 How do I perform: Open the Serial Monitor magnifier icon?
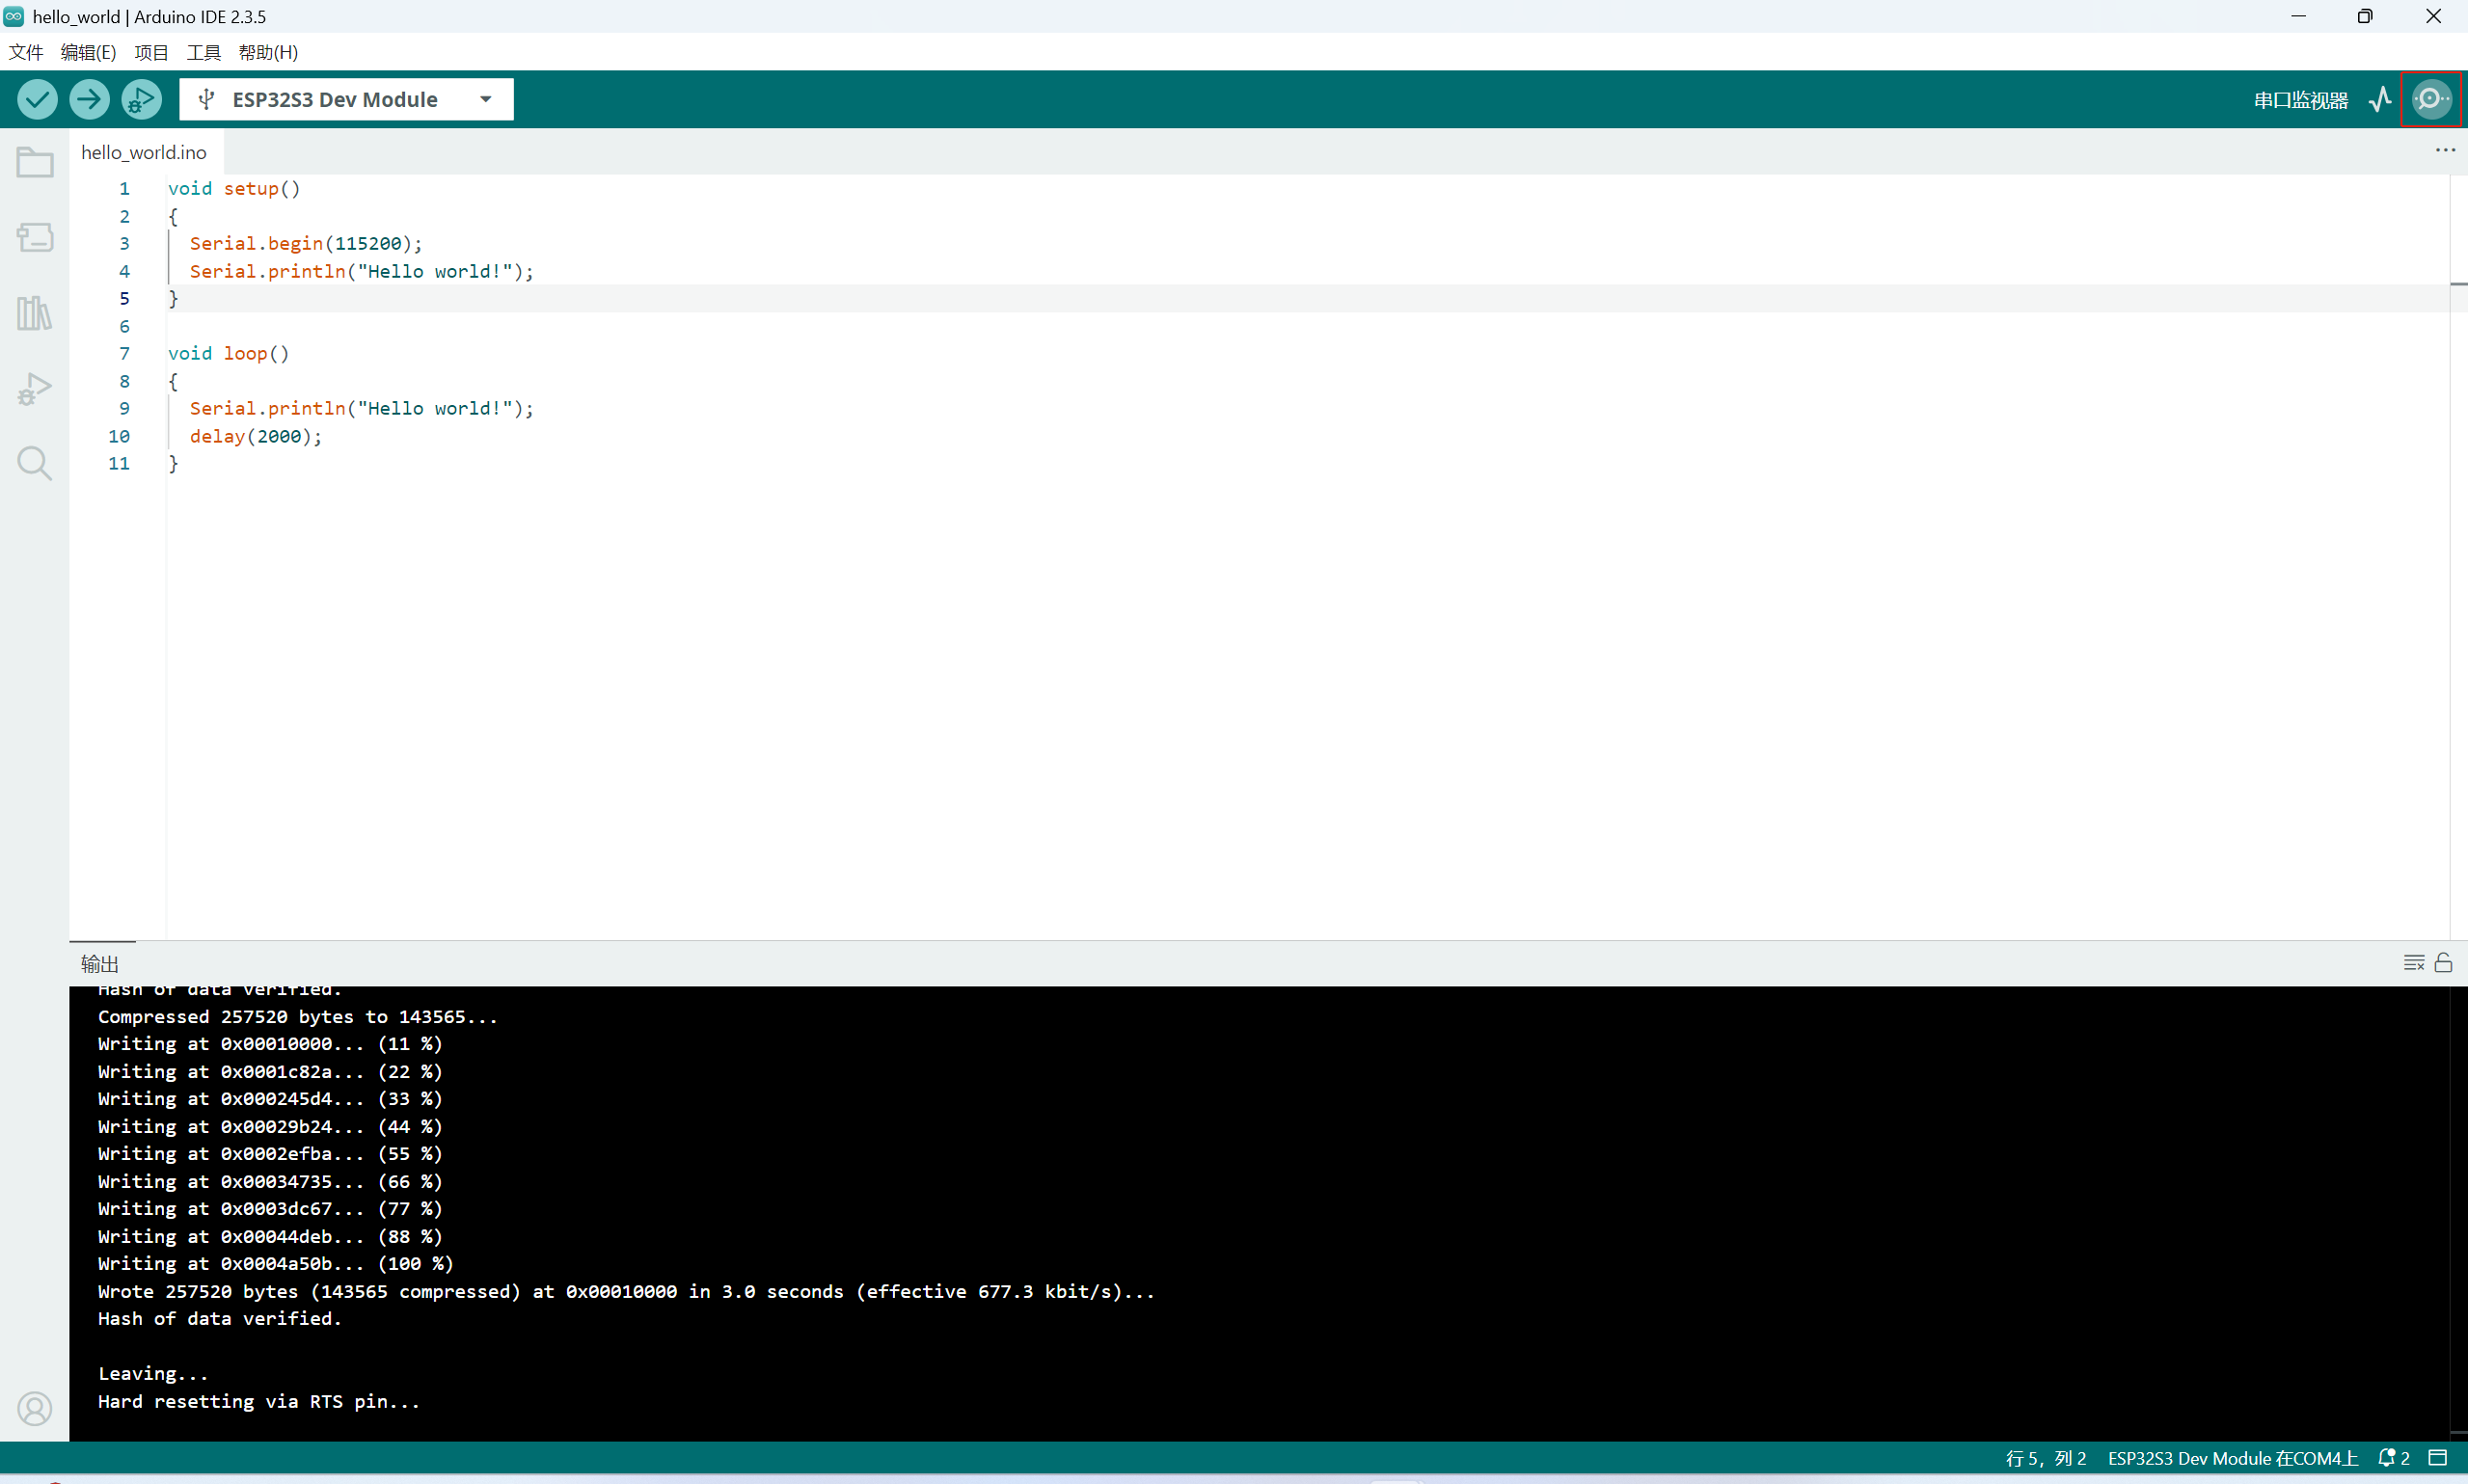coord(2431,99)
